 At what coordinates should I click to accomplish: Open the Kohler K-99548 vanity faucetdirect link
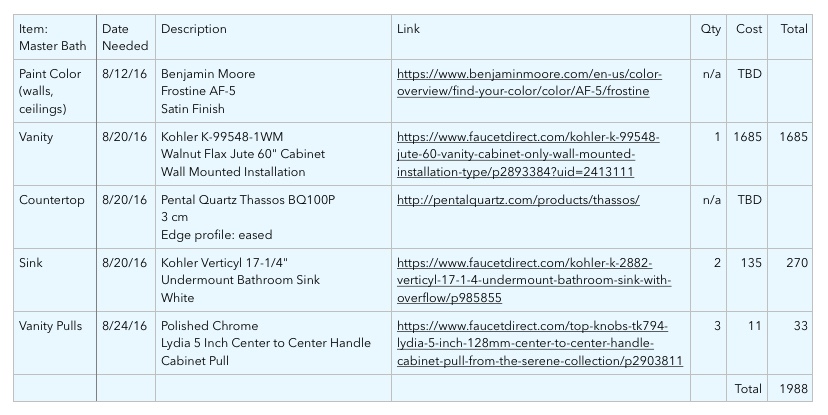tap(528, 154)
